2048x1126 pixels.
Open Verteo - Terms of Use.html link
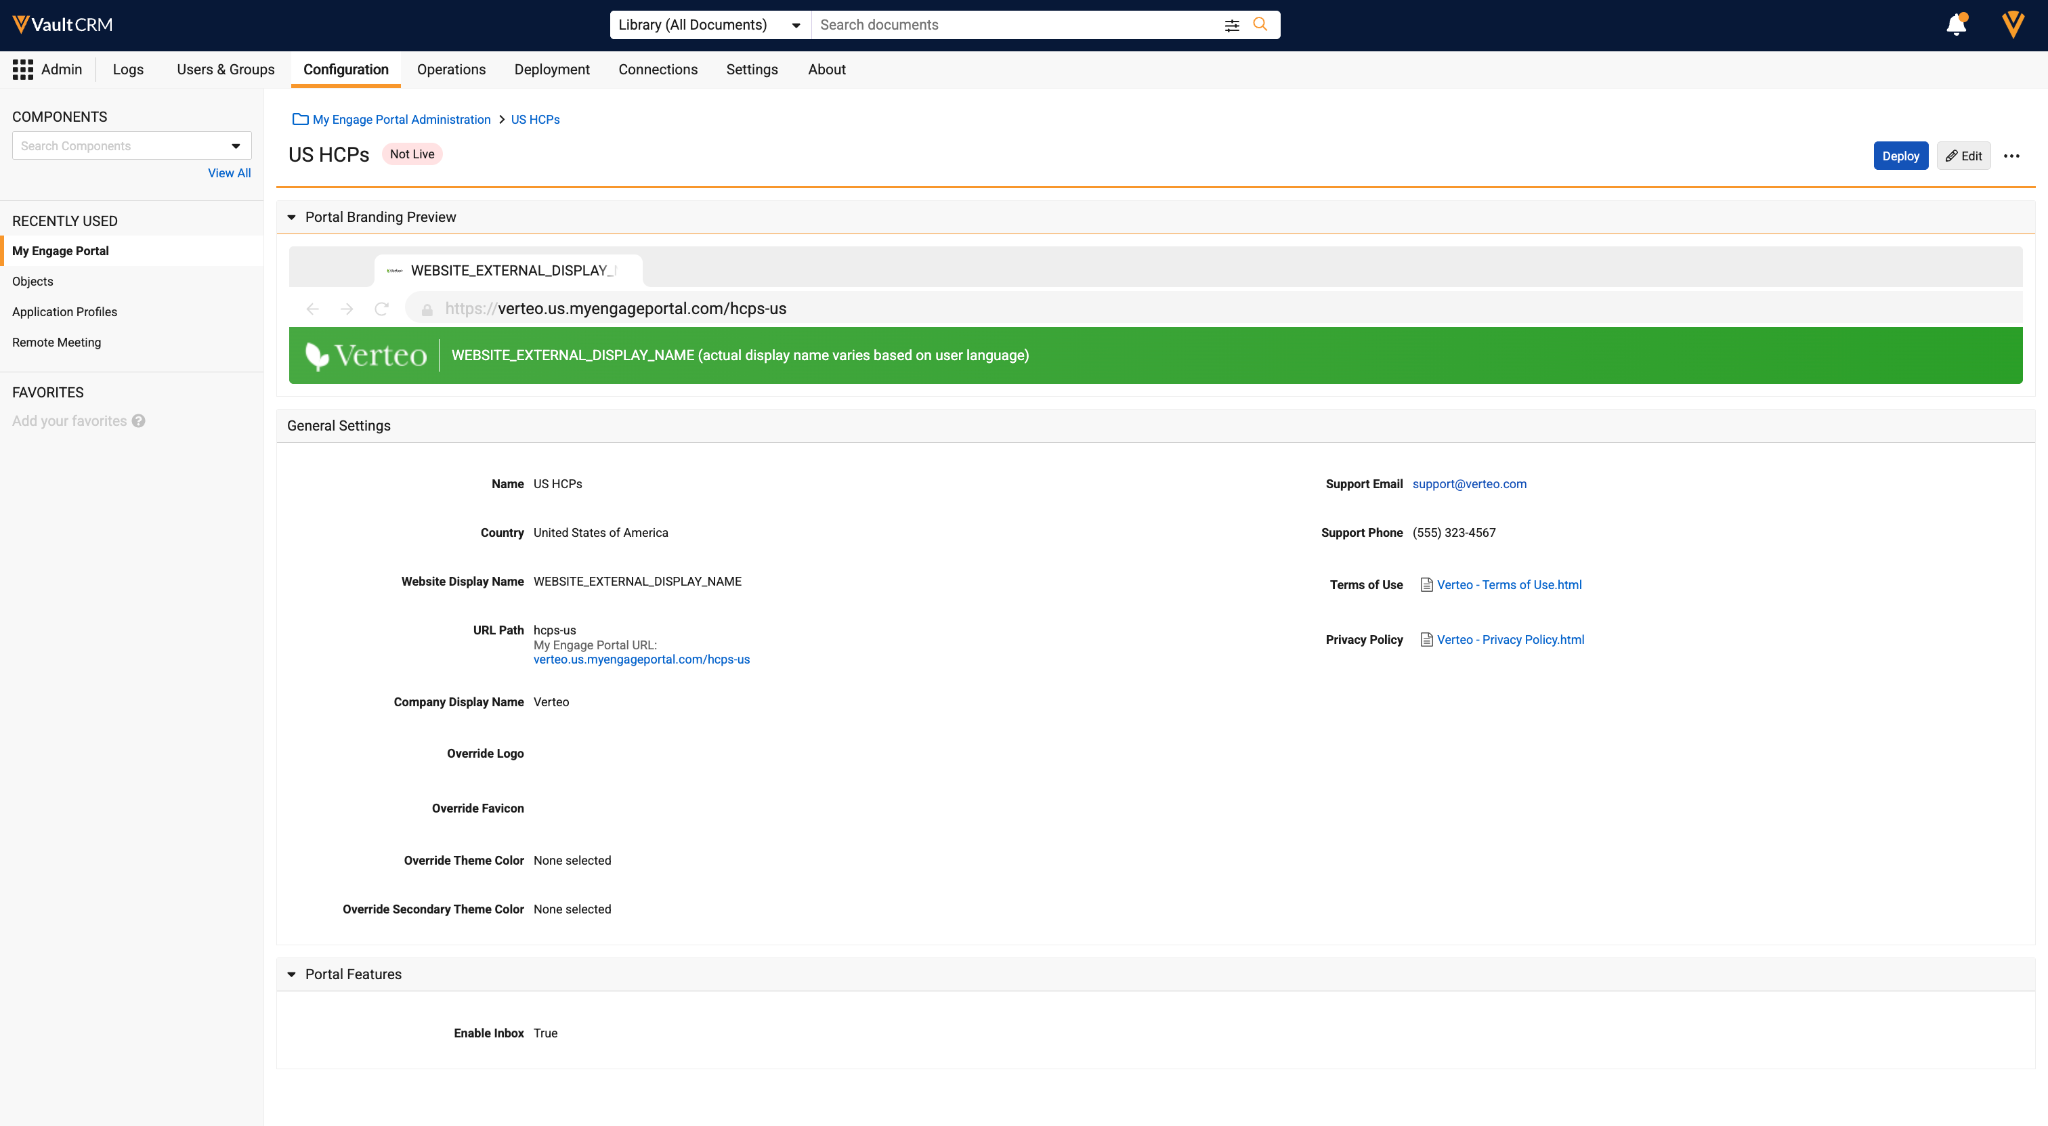point(1509,585)
